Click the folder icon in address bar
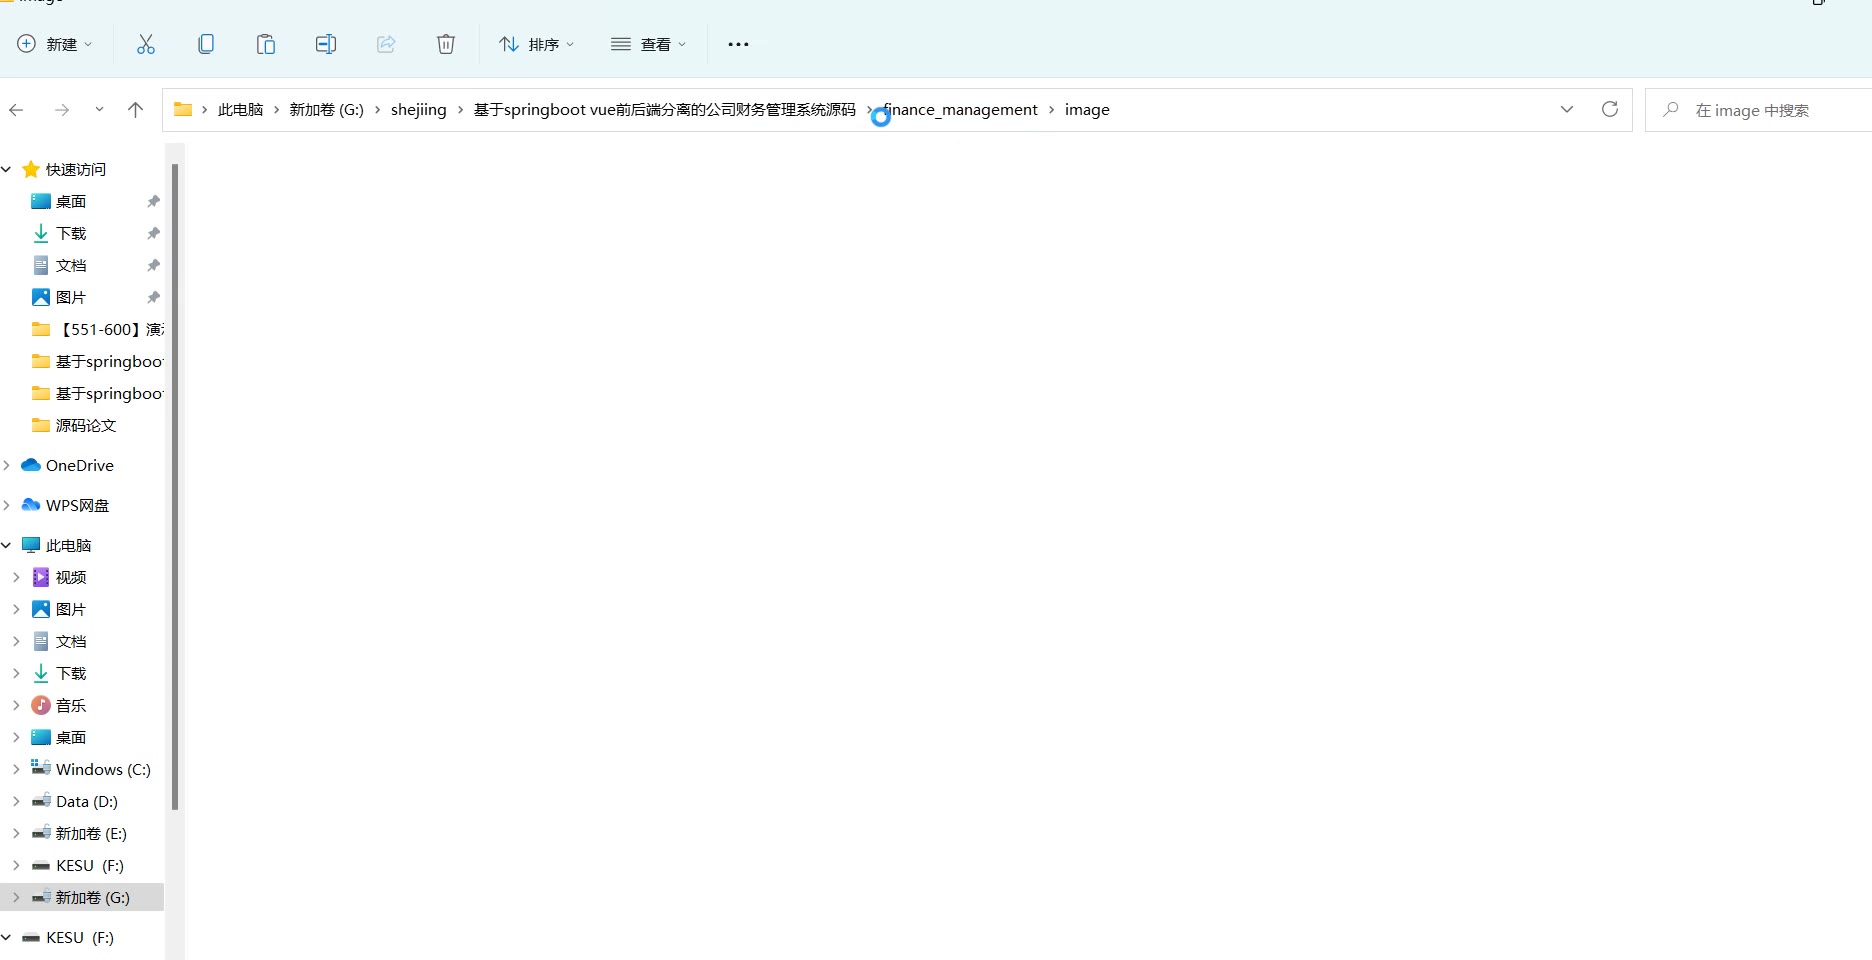Image resolution: width=1872 pixels, height=960 pixels. click(183, 109)
